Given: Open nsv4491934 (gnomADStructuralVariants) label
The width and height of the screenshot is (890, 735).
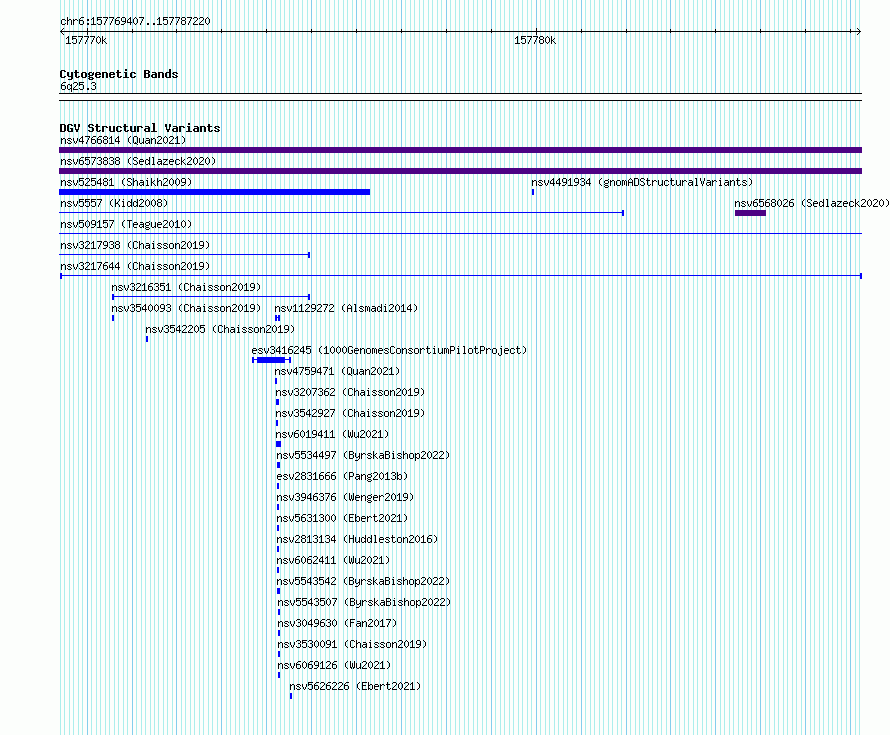Looking at the screenshot, I should (642, 182).
